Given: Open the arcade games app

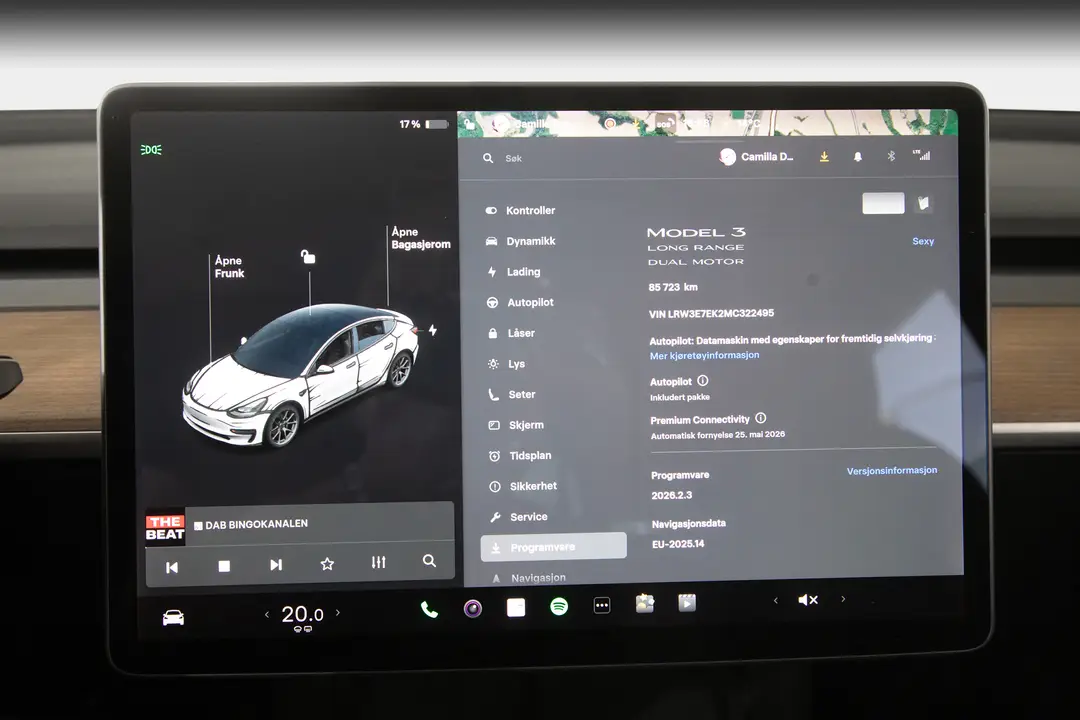Looking at the screenshot, I should pos(645,604).
